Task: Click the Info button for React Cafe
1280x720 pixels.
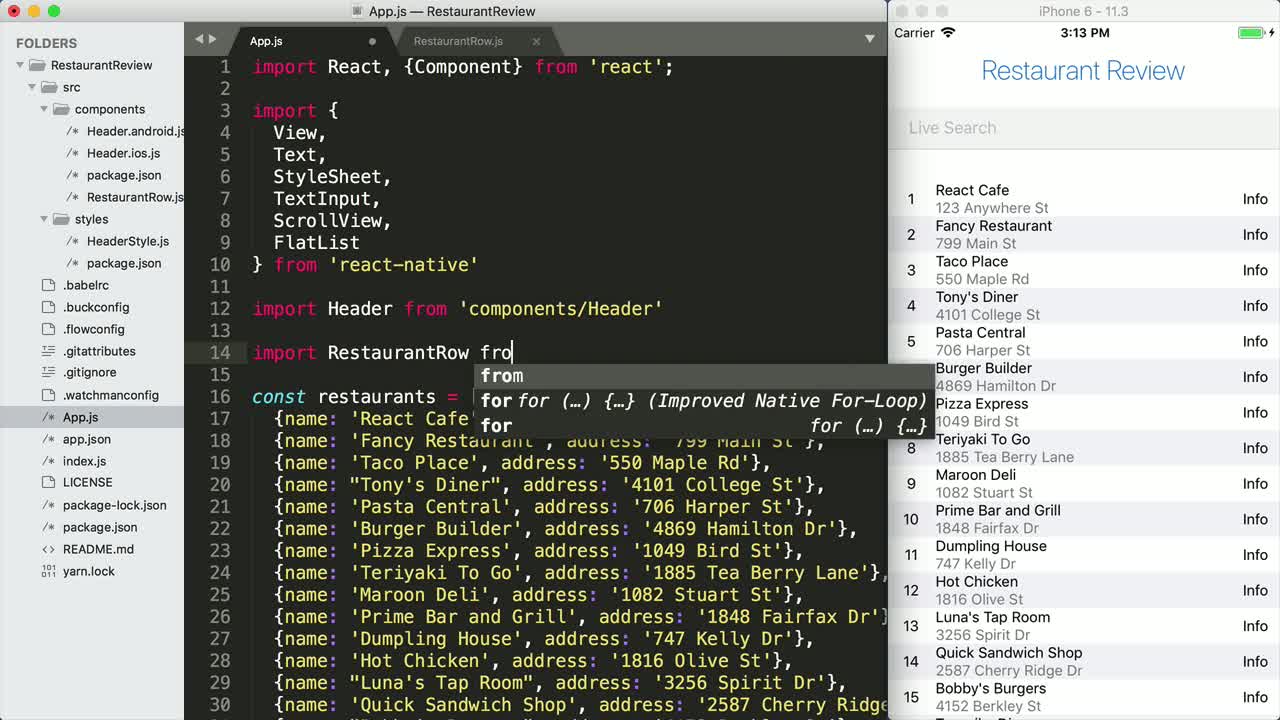Action: click(1255, 199)
